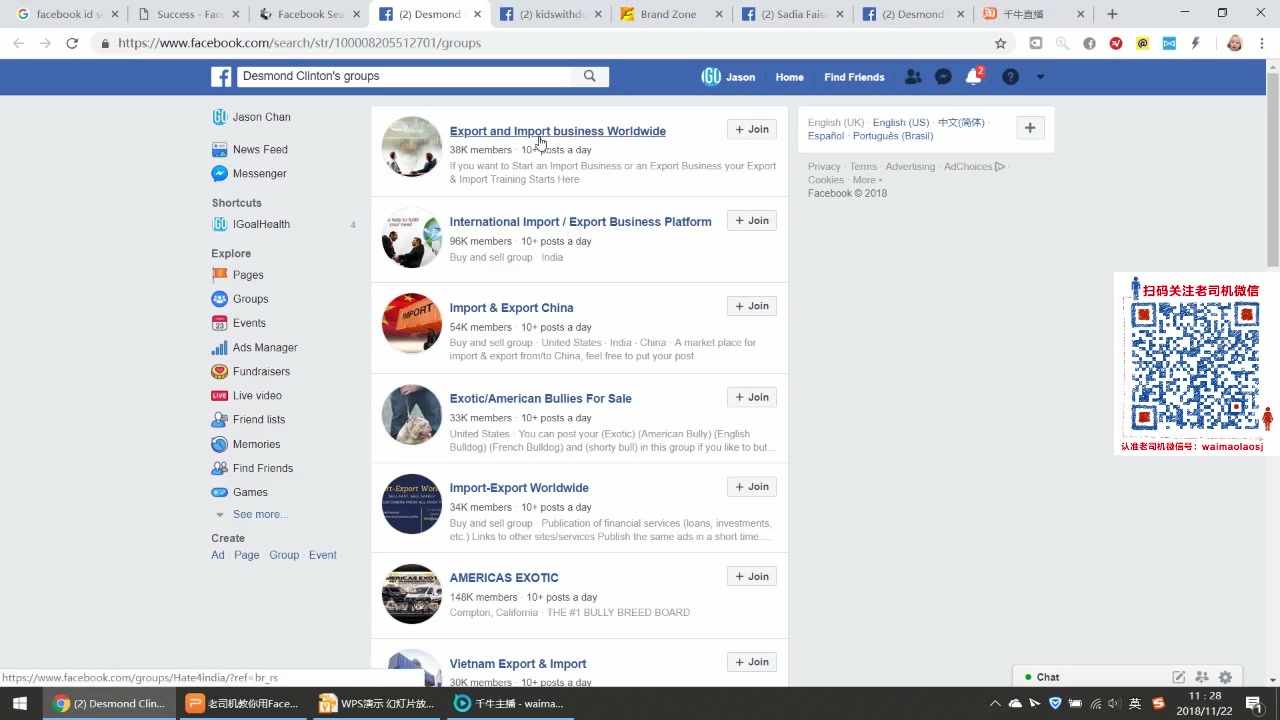
Task: Click the search magnifier button in Facebook bar
Action: (x=590, y=76)
